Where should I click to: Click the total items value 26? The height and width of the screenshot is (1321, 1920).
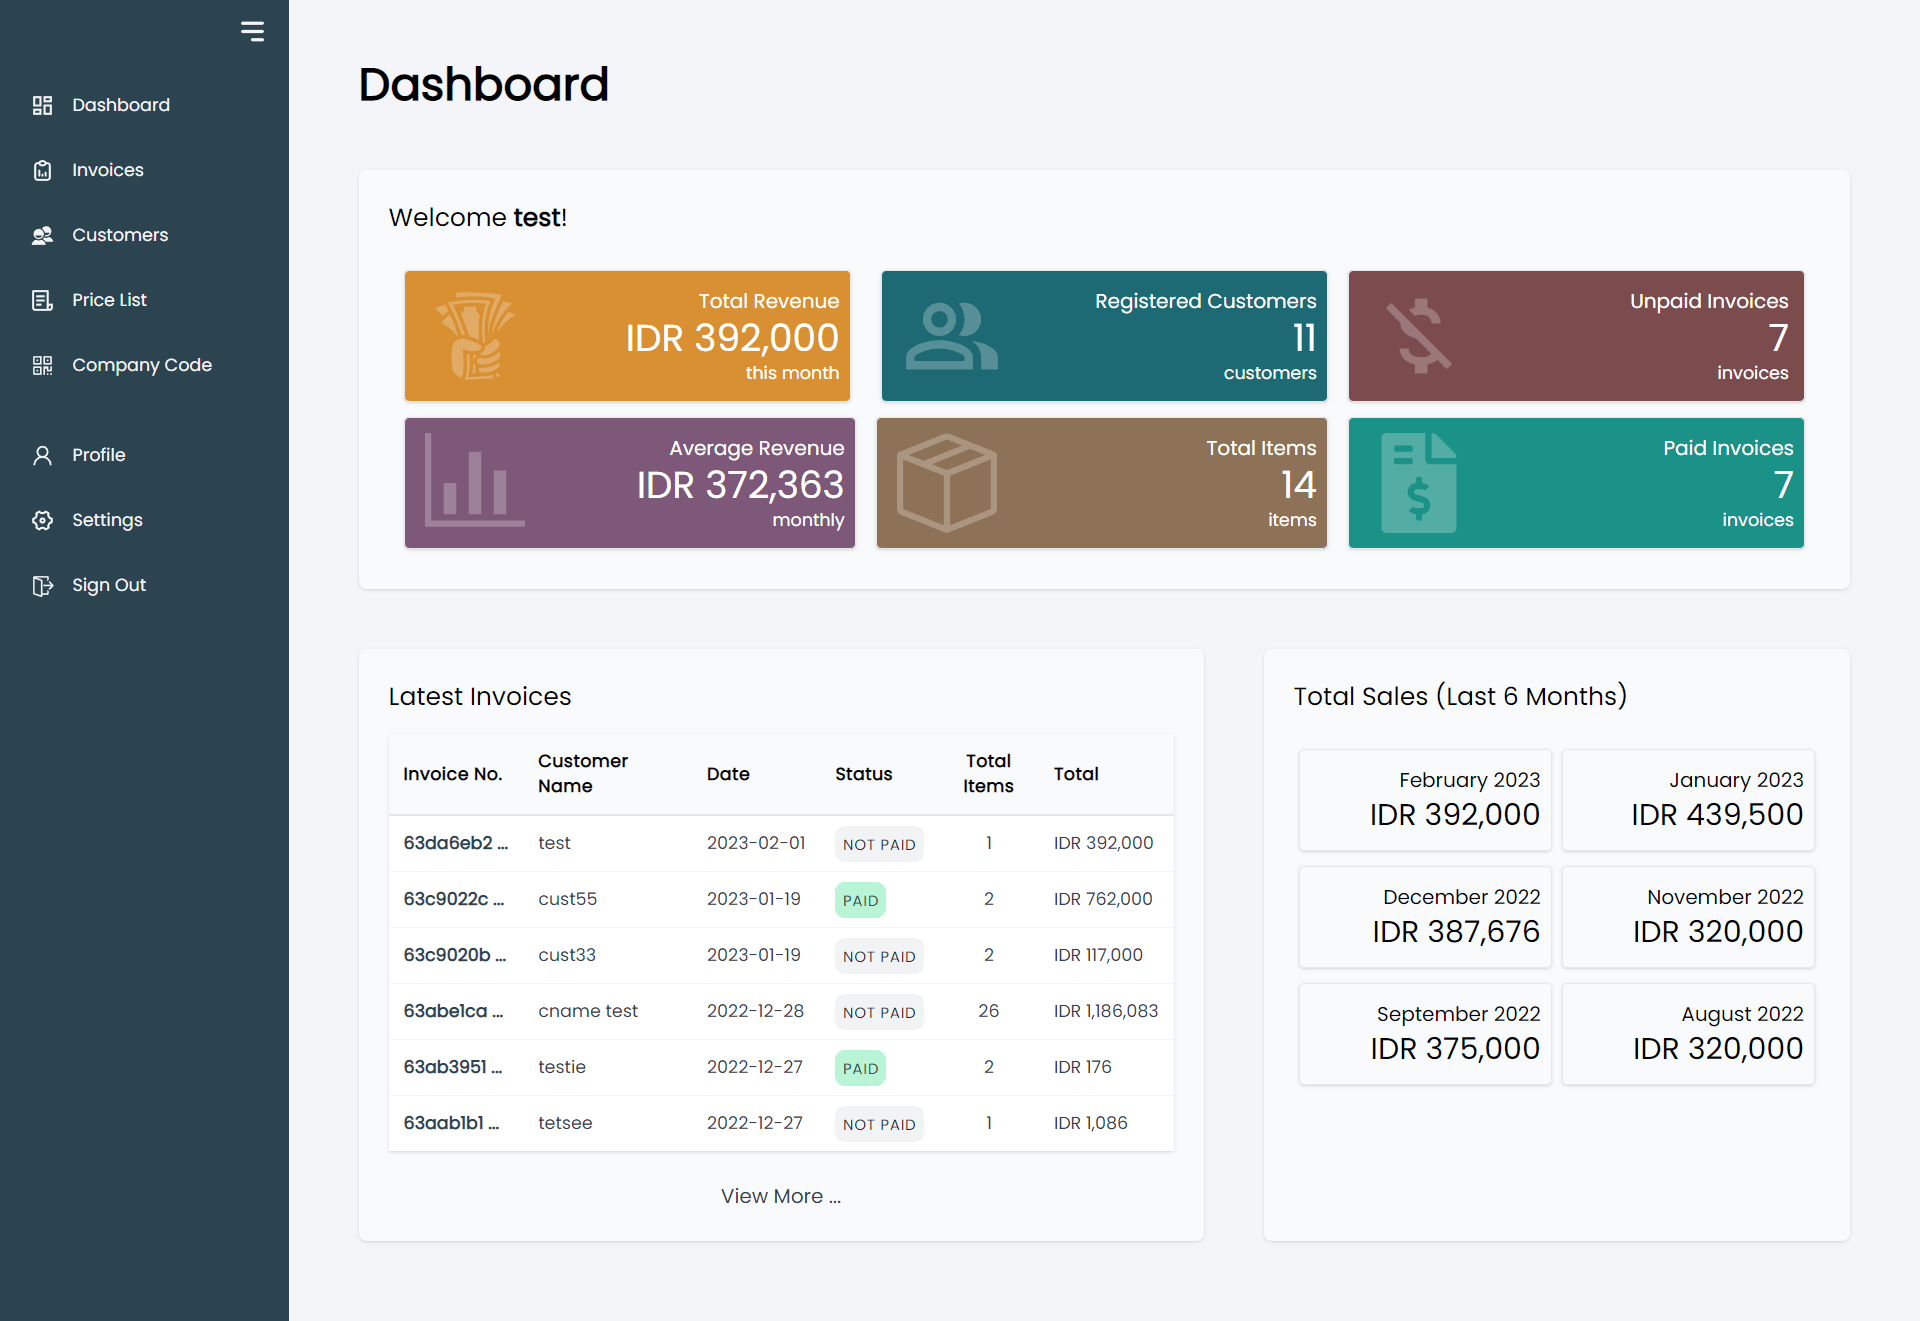(988, 1011)
